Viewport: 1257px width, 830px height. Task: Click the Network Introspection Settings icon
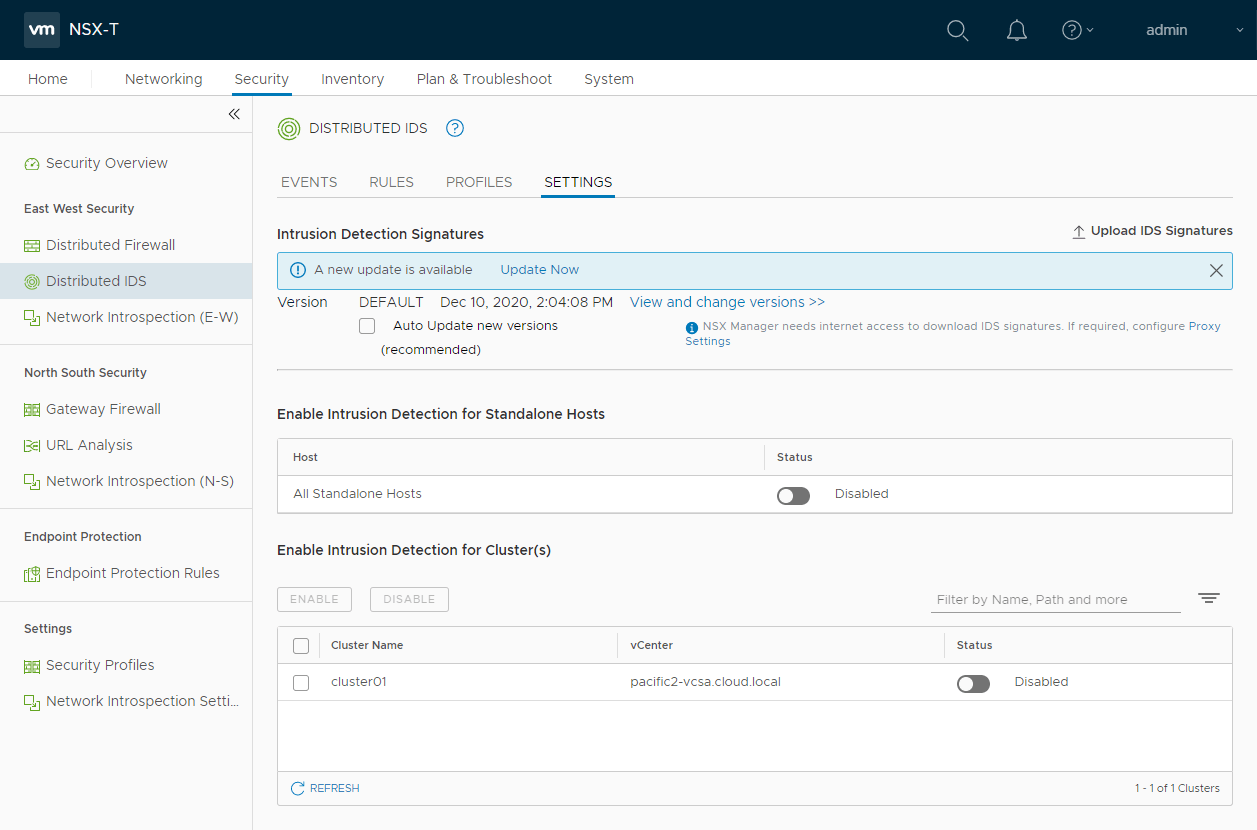pyautogui.click(x=32, y=702)
